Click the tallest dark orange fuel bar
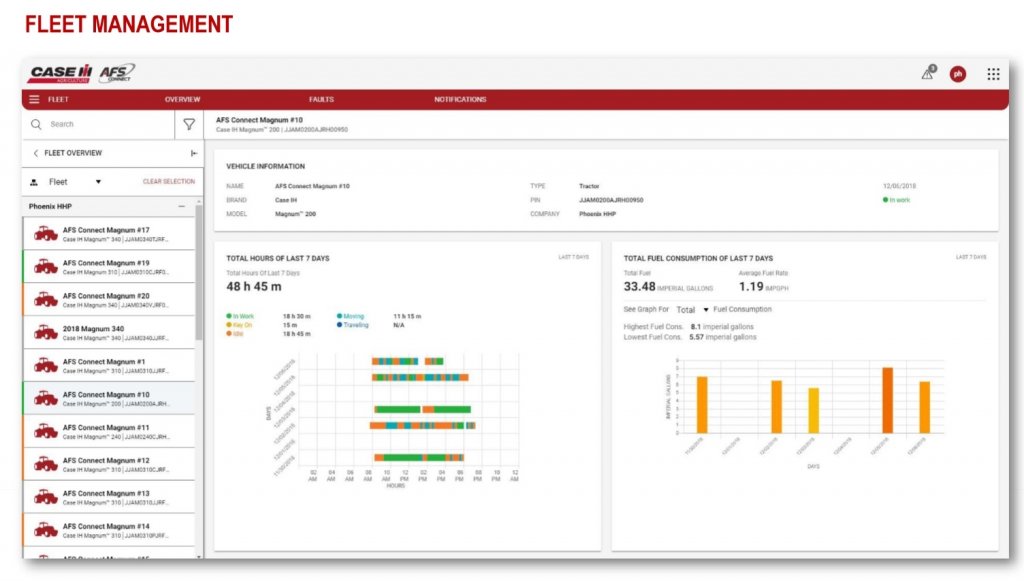 point(888,400)
